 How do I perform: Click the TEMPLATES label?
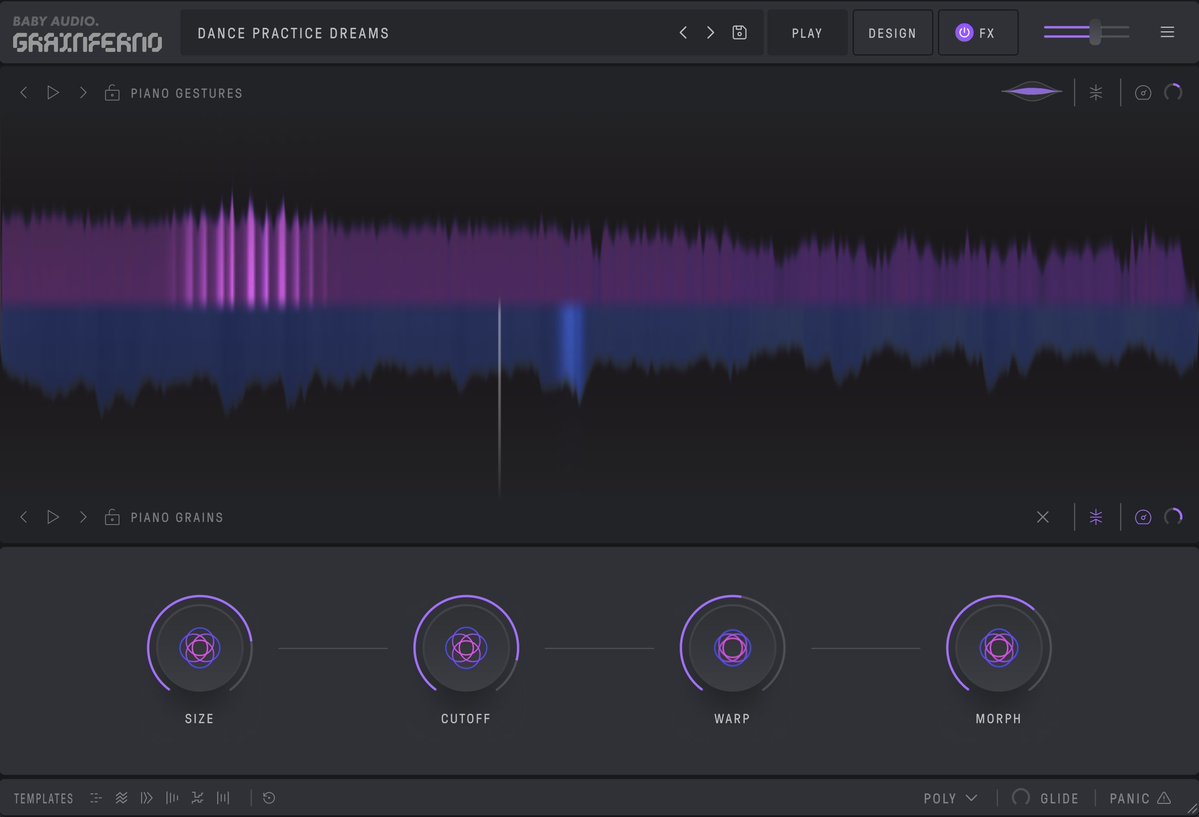pyautogui.click(x=44, y=799)
